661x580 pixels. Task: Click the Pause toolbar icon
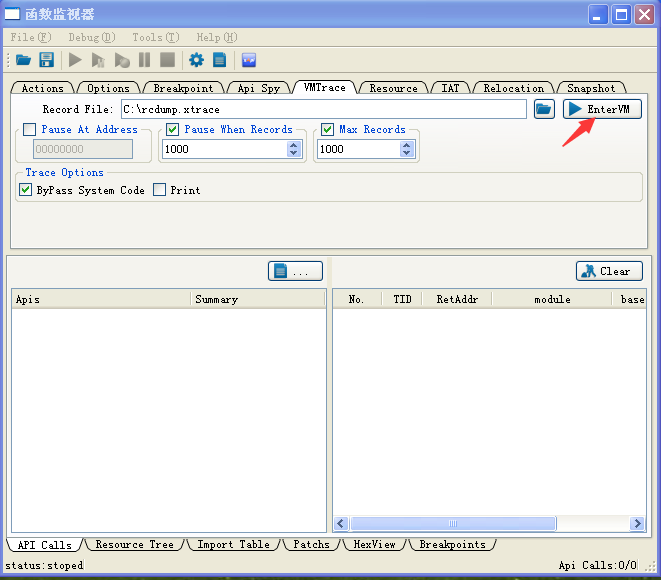[144, 60]
